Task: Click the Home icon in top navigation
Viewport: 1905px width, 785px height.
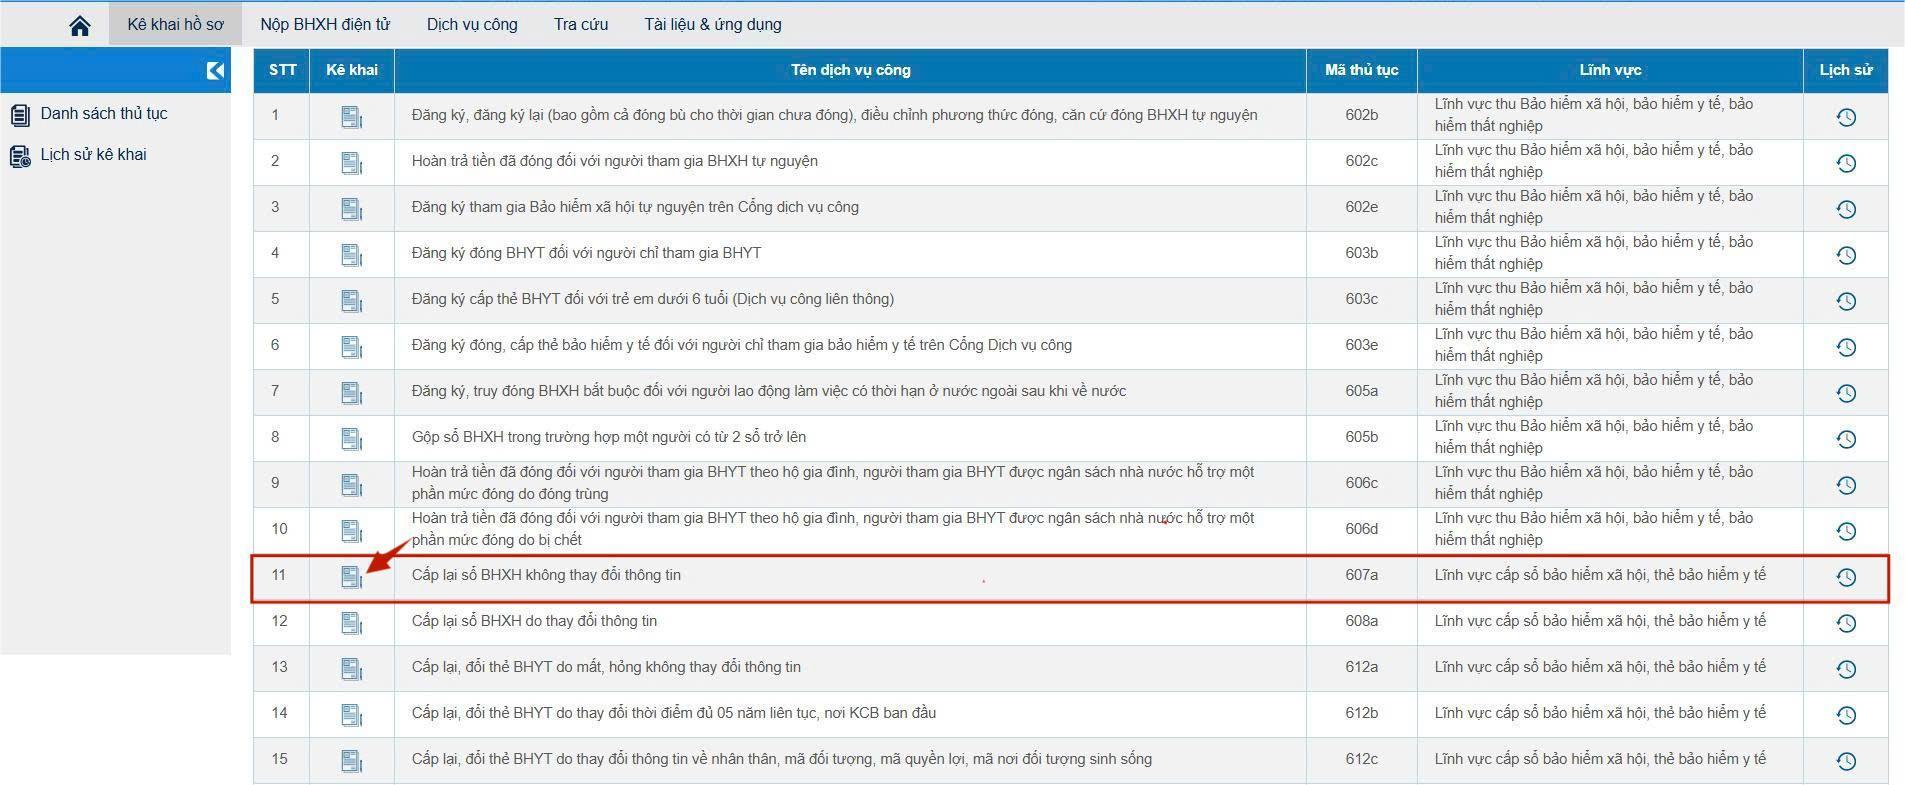Action: coord(79,25)
